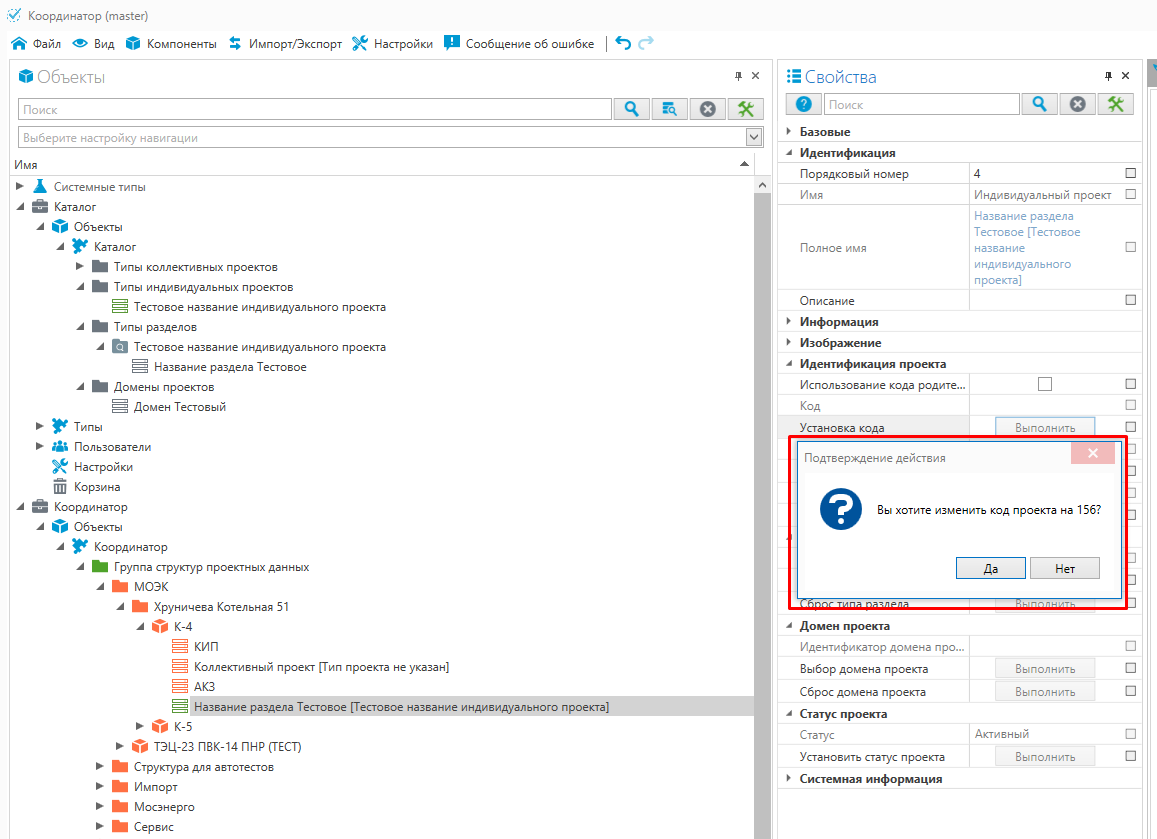1157x839 pixels.
Task: Open the navigation settings dropdown
Action: point(754,137)
